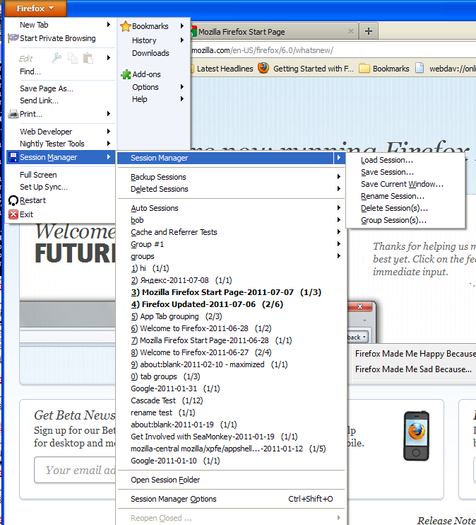Click the email address input field
The height and width of the screenshot is (525, 476).
[x=75, y=470]
